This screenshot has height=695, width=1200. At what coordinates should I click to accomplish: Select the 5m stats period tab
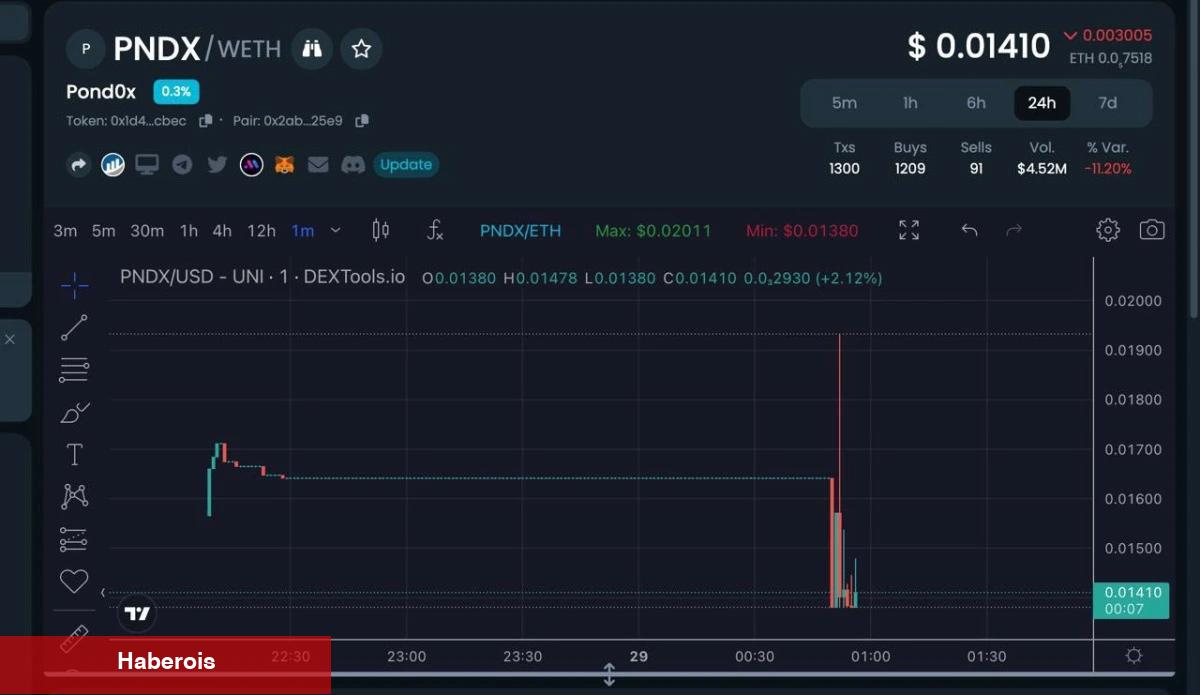pyautogui.click(x=844, y=103)
